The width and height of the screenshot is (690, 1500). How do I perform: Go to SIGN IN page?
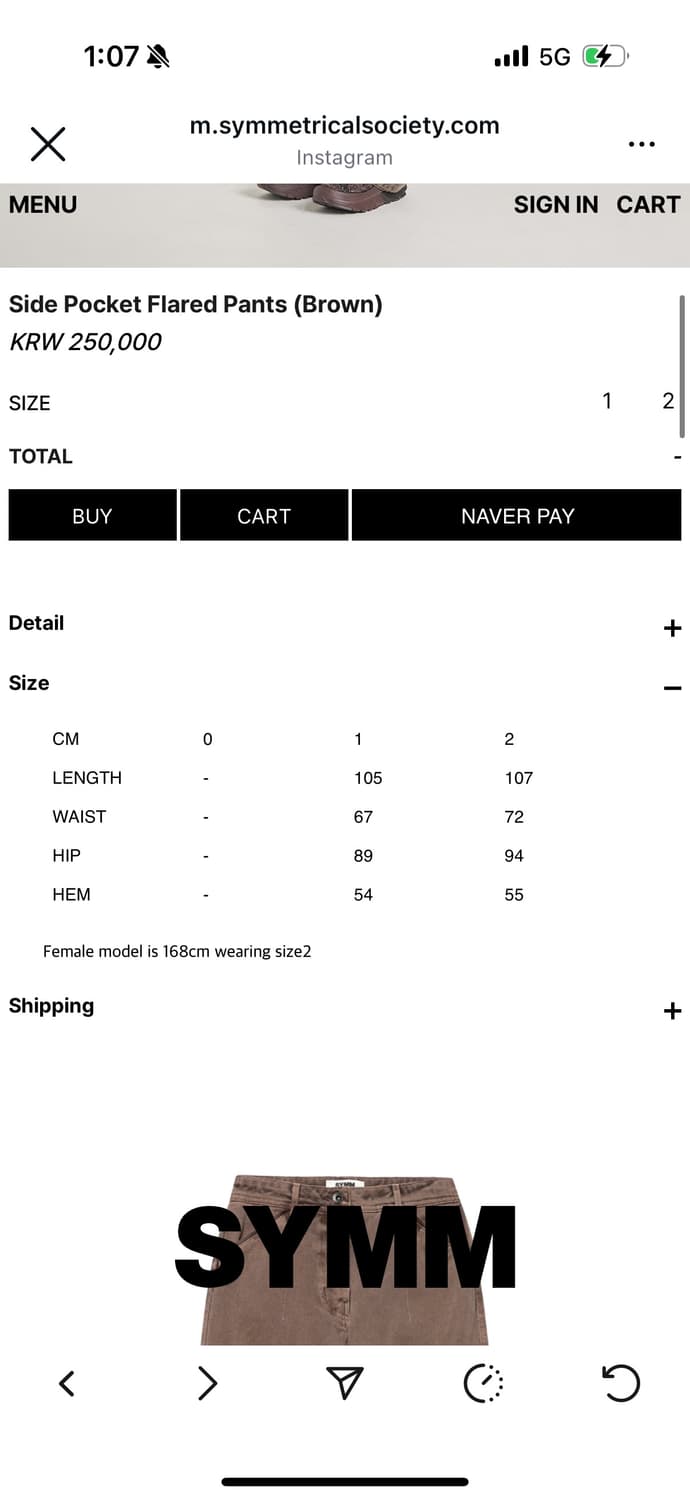point(555,205)
